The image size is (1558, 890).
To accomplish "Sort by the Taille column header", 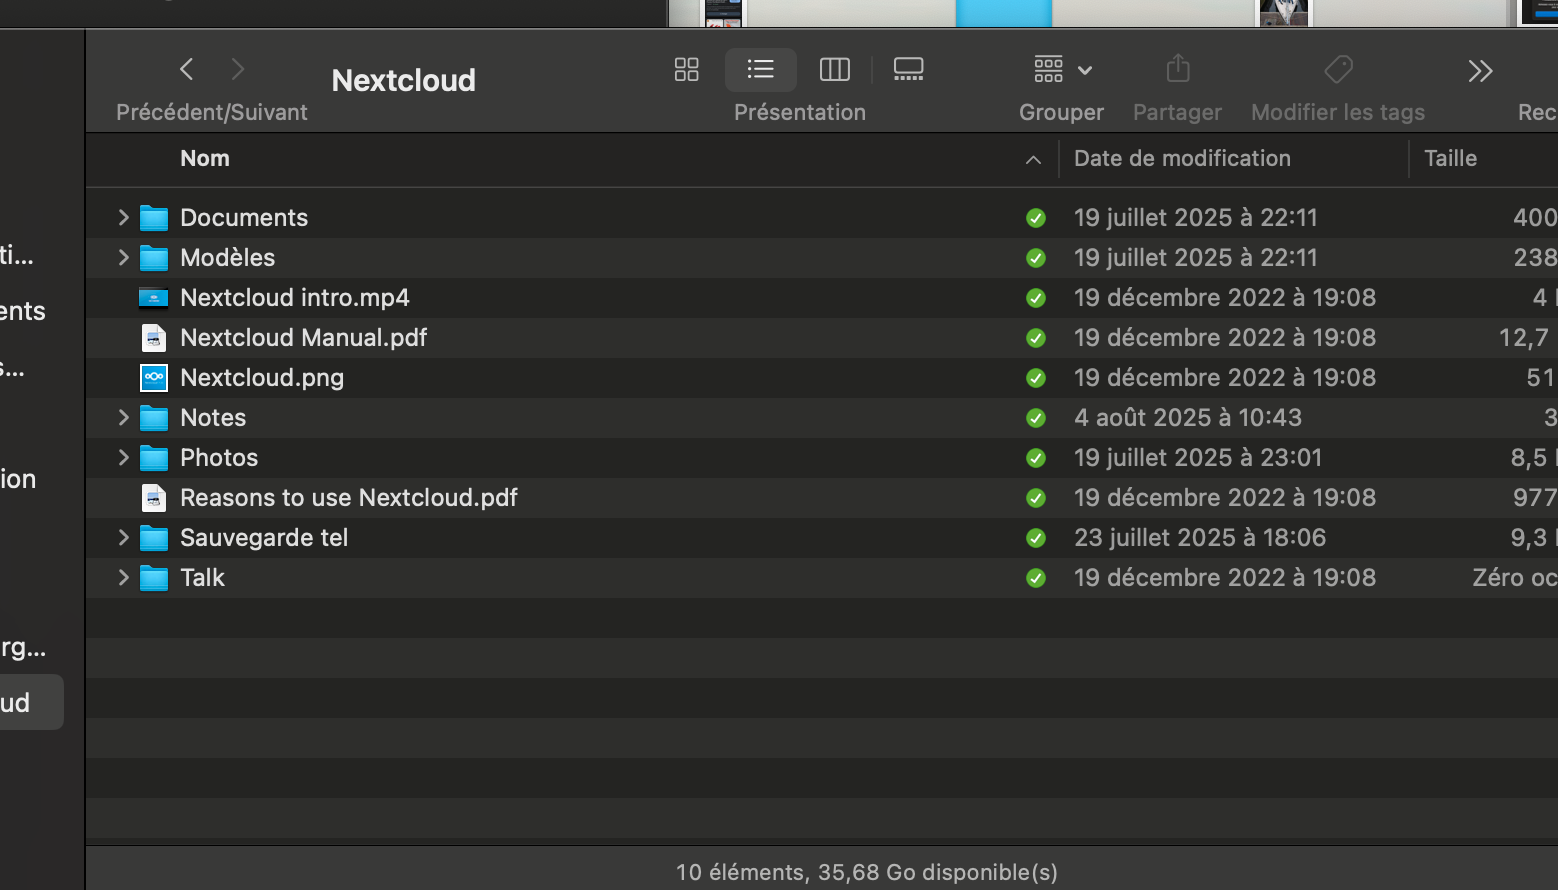I will (1450, 158).
